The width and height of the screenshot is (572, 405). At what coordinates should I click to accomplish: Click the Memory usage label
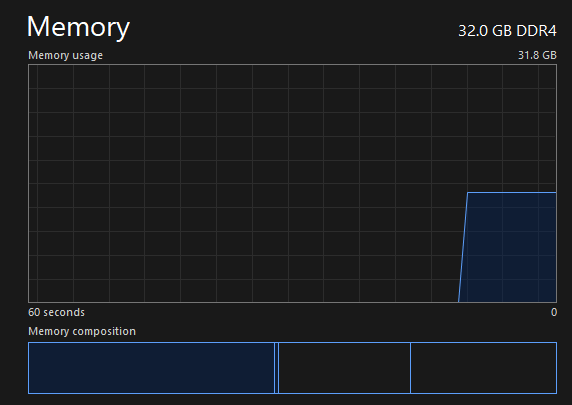[x=65, y=55]
